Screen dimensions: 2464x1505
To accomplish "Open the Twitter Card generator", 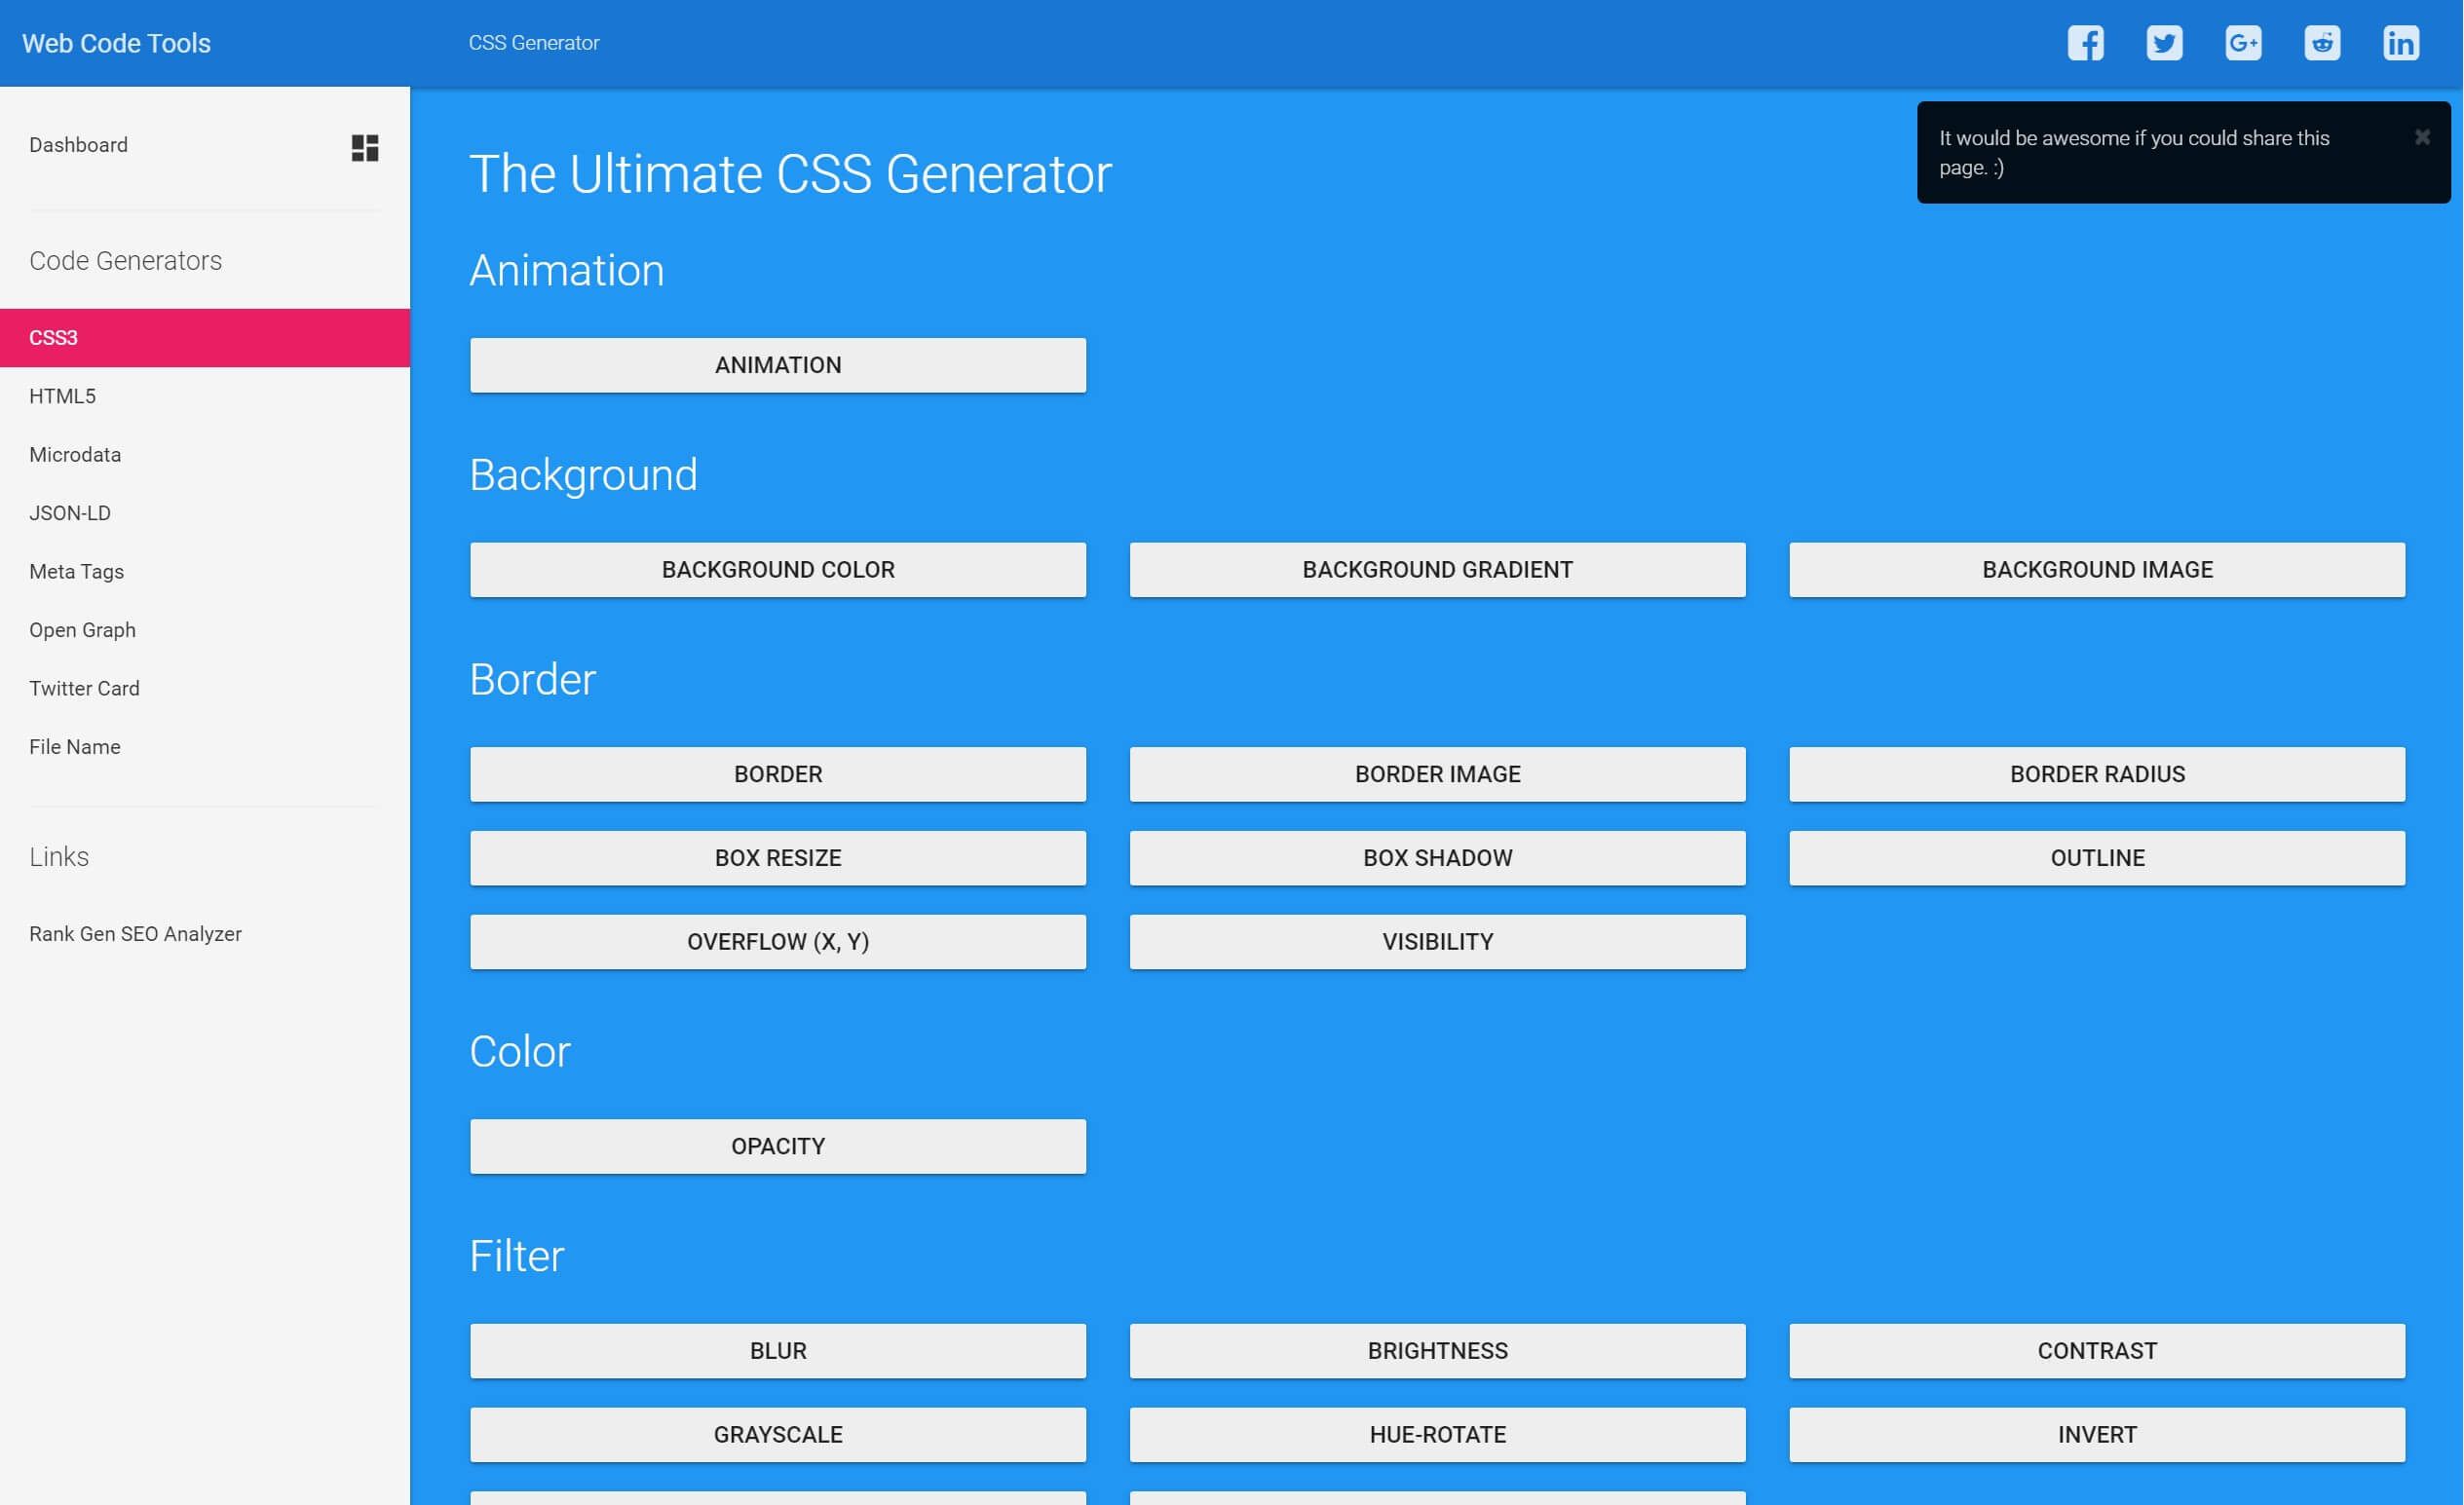I will [x=84, y=688].
